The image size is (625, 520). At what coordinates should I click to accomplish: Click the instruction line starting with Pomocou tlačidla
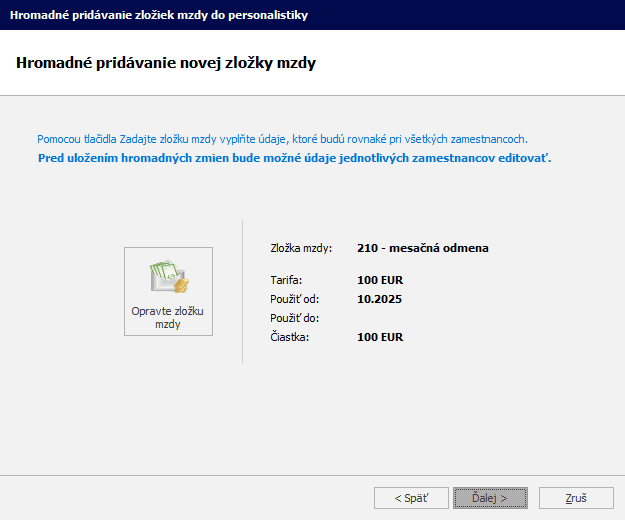[281, 139]
